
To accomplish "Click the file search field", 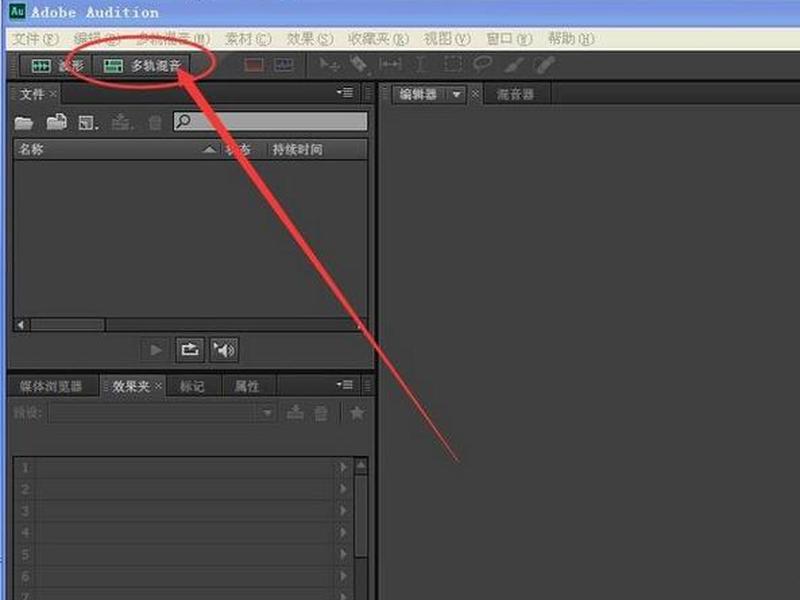I will click(270, 121).
